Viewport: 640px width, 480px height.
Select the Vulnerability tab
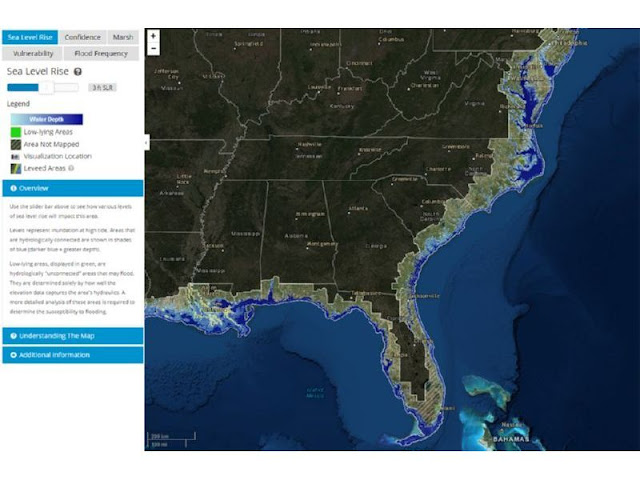(33, 53)
